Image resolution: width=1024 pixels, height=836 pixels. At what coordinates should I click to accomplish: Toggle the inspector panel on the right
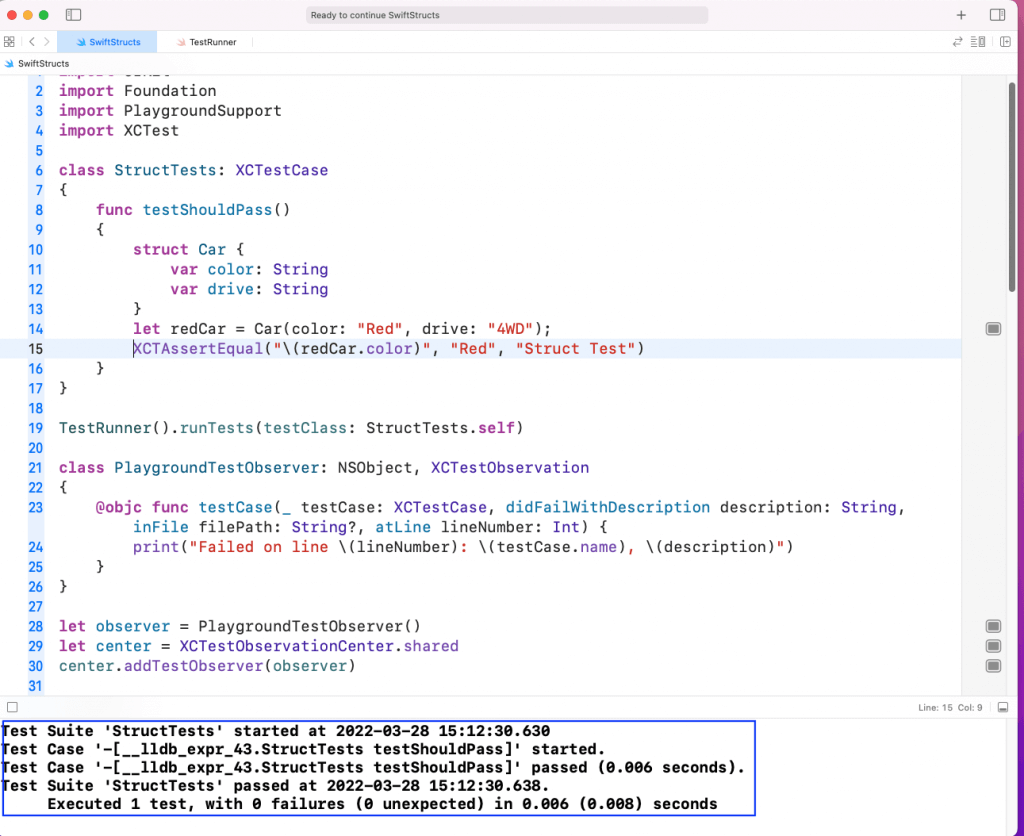click(x=997, y=15)
